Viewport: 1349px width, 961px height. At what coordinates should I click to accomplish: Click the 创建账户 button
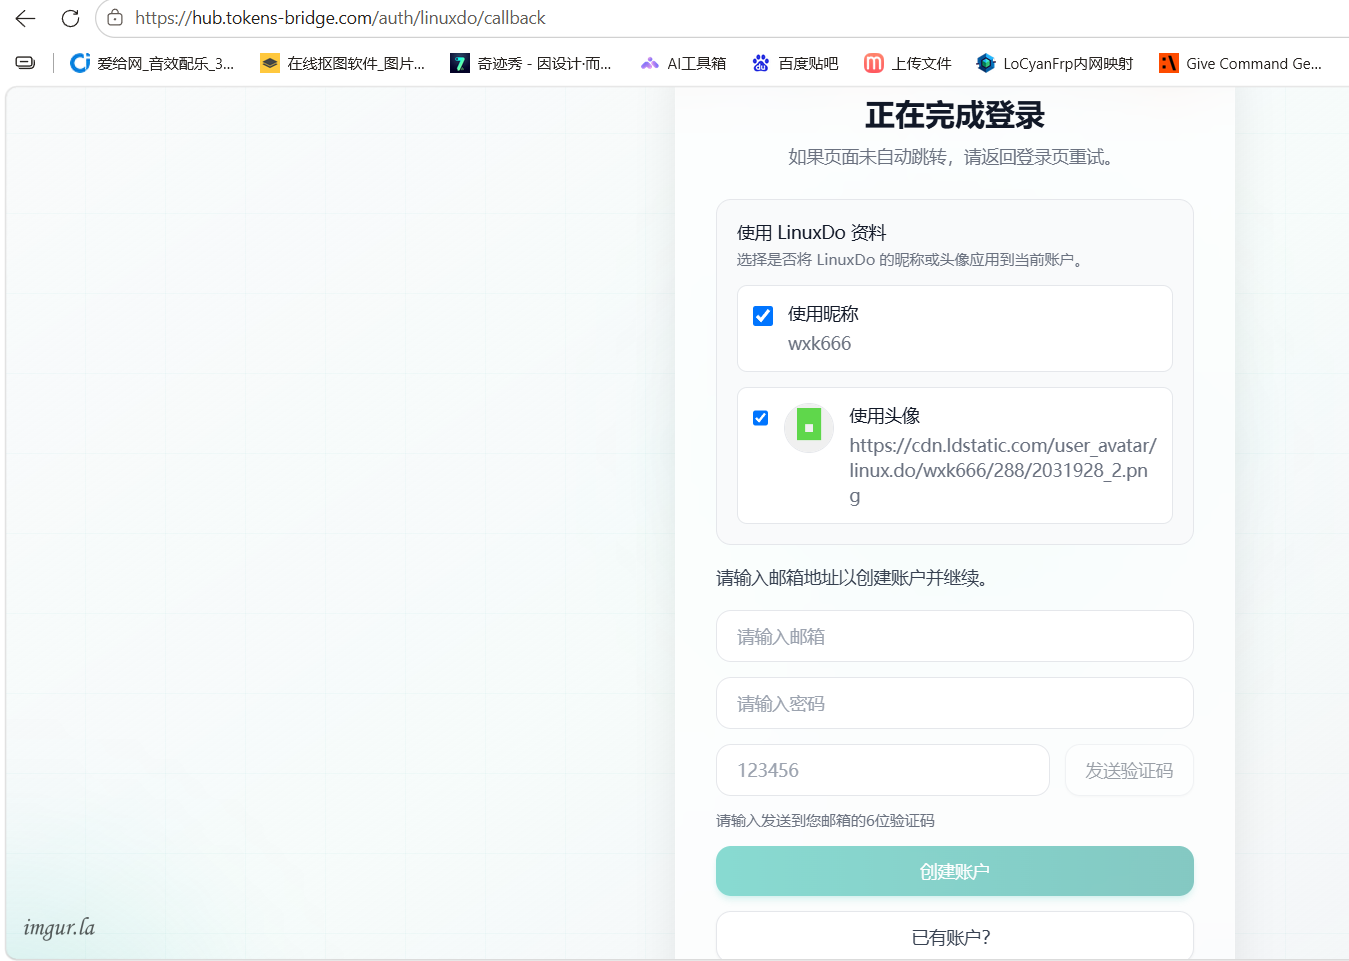pos(955,871)
